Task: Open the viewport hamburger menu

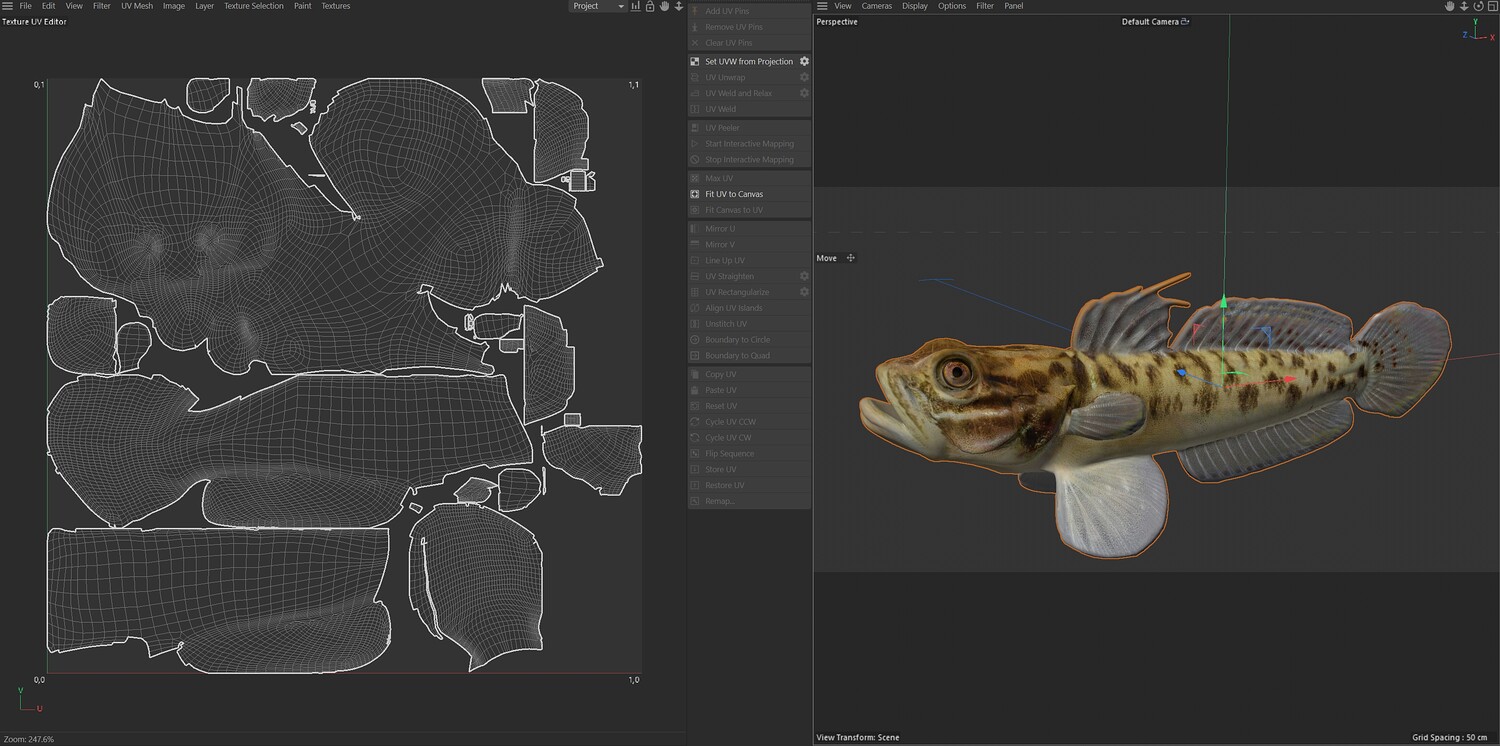Action: [x=822, y=6]
